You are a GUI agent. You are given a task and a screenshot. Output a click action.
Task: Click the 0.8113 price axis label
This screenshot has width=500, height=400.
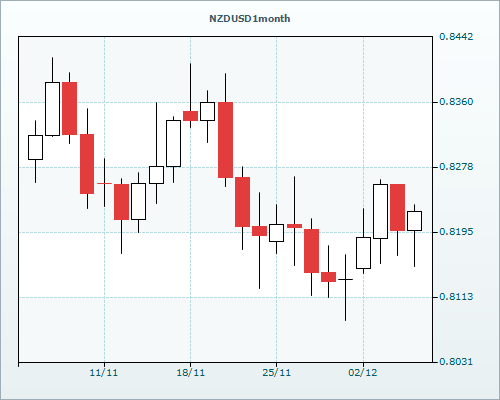tap(456, 297)
